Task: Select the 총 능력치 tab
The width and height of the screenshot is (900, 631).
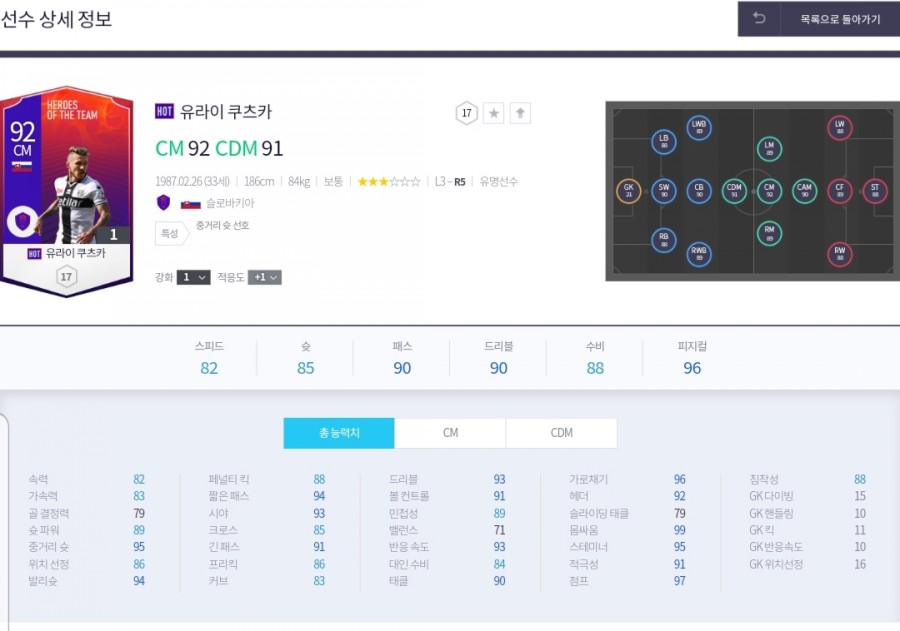Action: point(339,433)
